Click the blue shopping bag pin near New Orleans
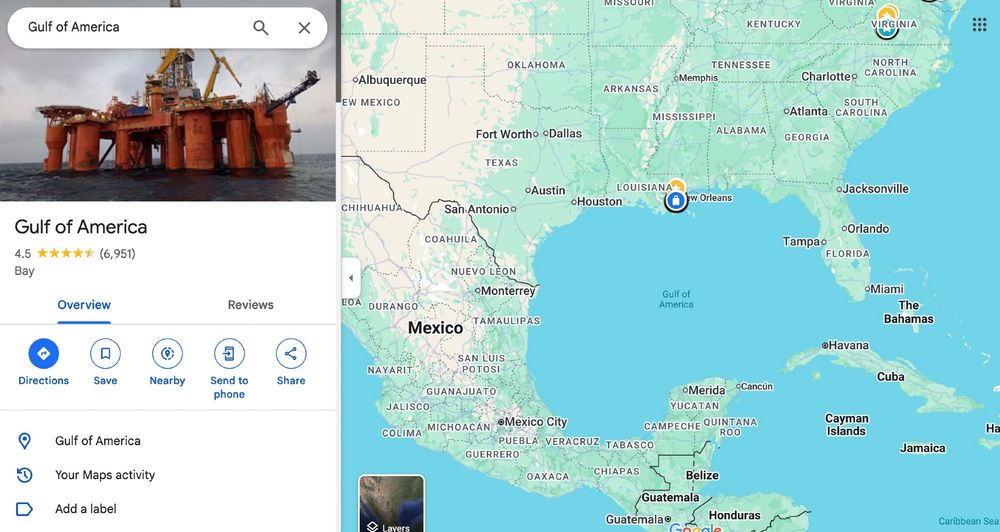 pos(675,201)
